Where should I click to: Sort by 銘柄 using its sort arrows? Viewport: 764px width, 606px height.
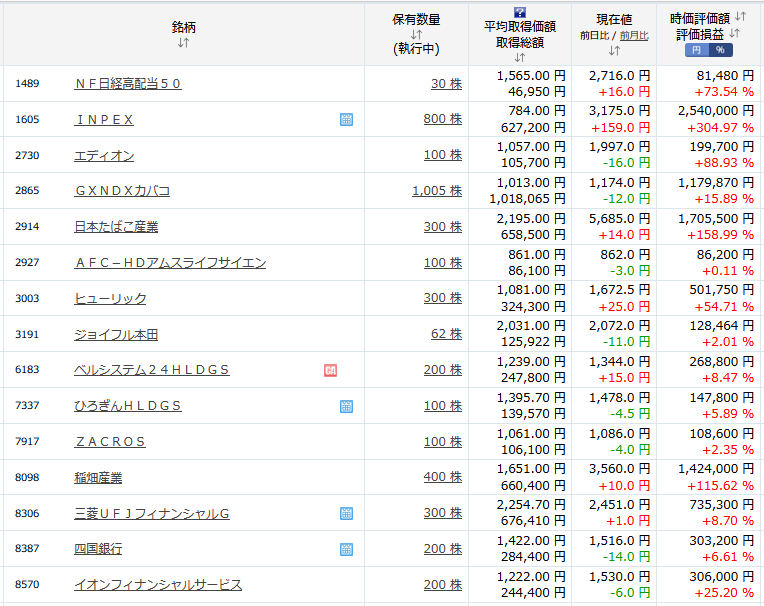coord(183,43)
